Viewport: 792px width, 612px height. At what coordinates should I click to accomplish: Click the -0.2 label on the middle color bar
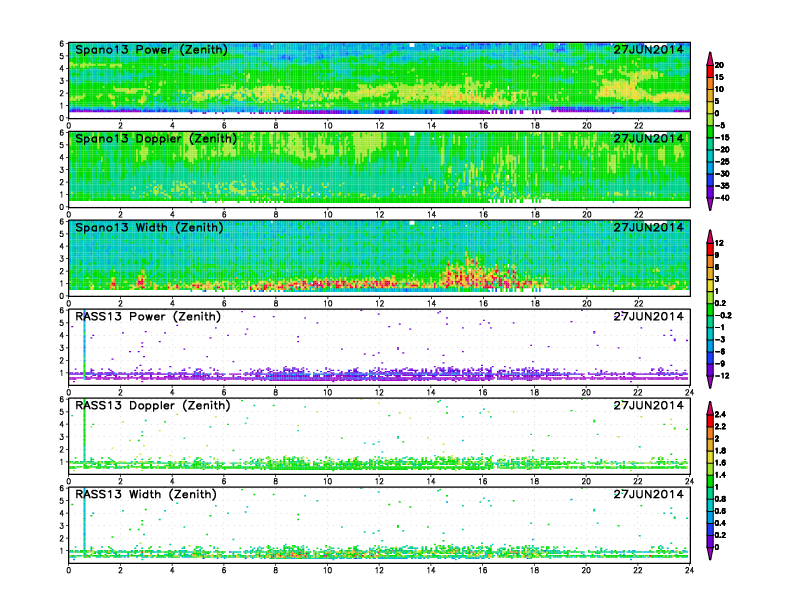point(724,315)
